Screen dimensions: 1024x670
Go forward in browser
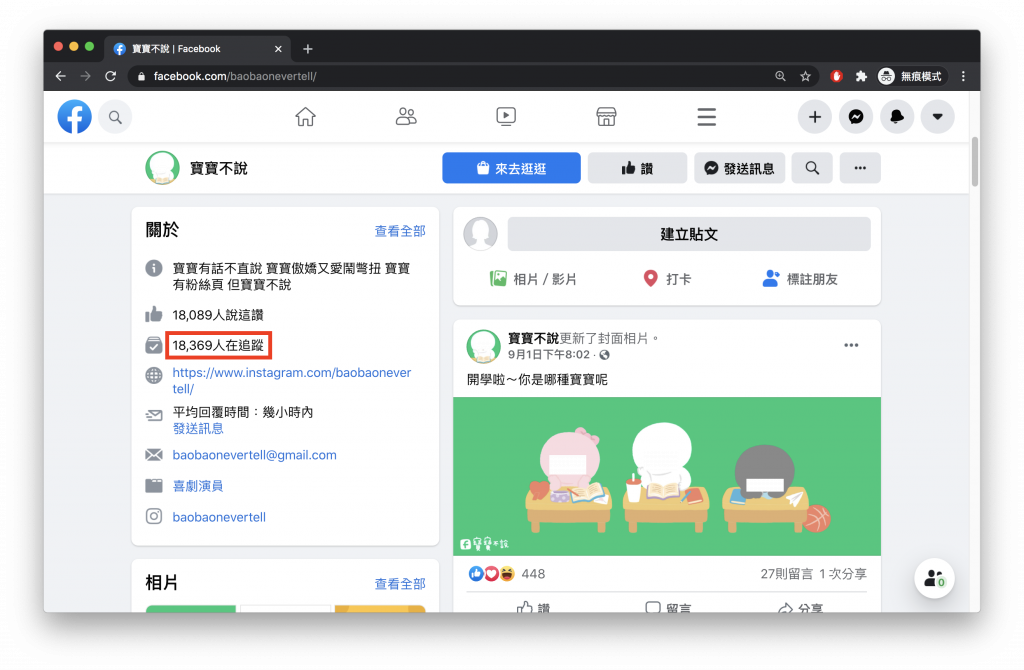click(x=86, y=76)
